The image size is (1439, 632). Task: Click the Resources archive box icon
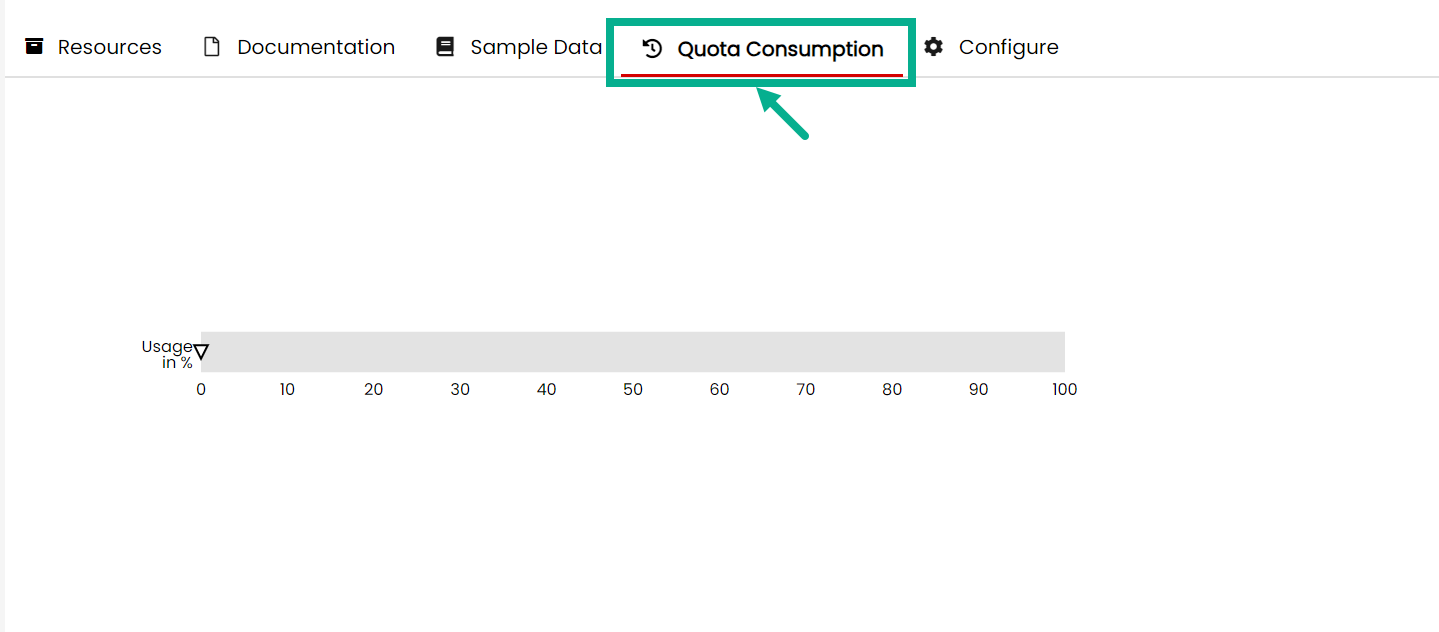coord(35,46)
